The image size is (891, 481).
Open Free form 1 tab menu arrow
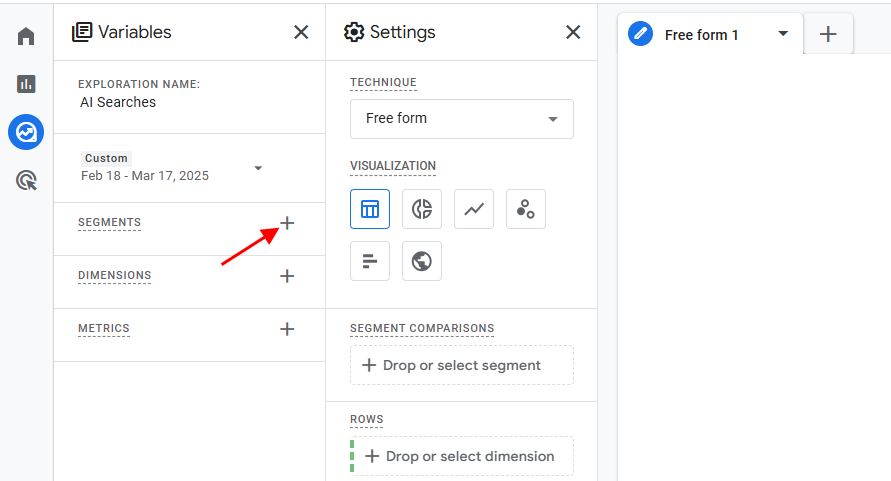[783, 34]
